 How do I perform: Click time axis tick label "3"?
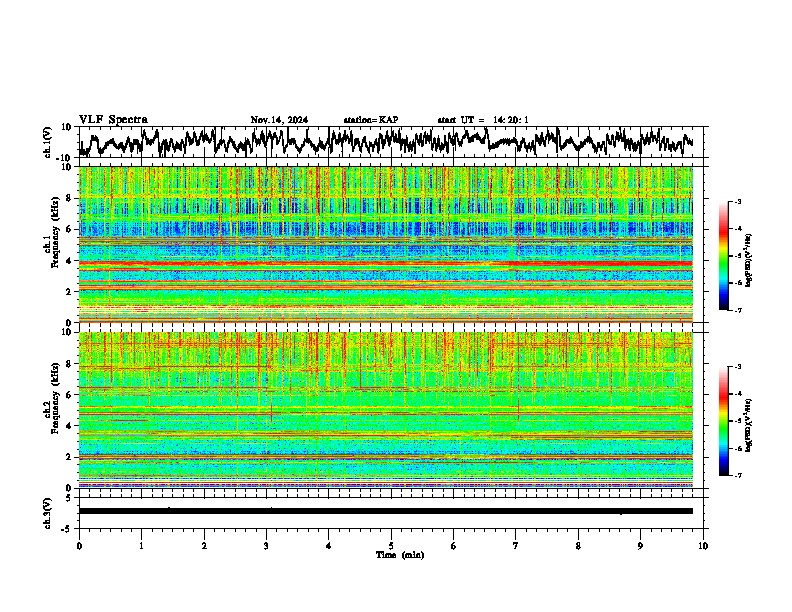click(x=266, y=546)
